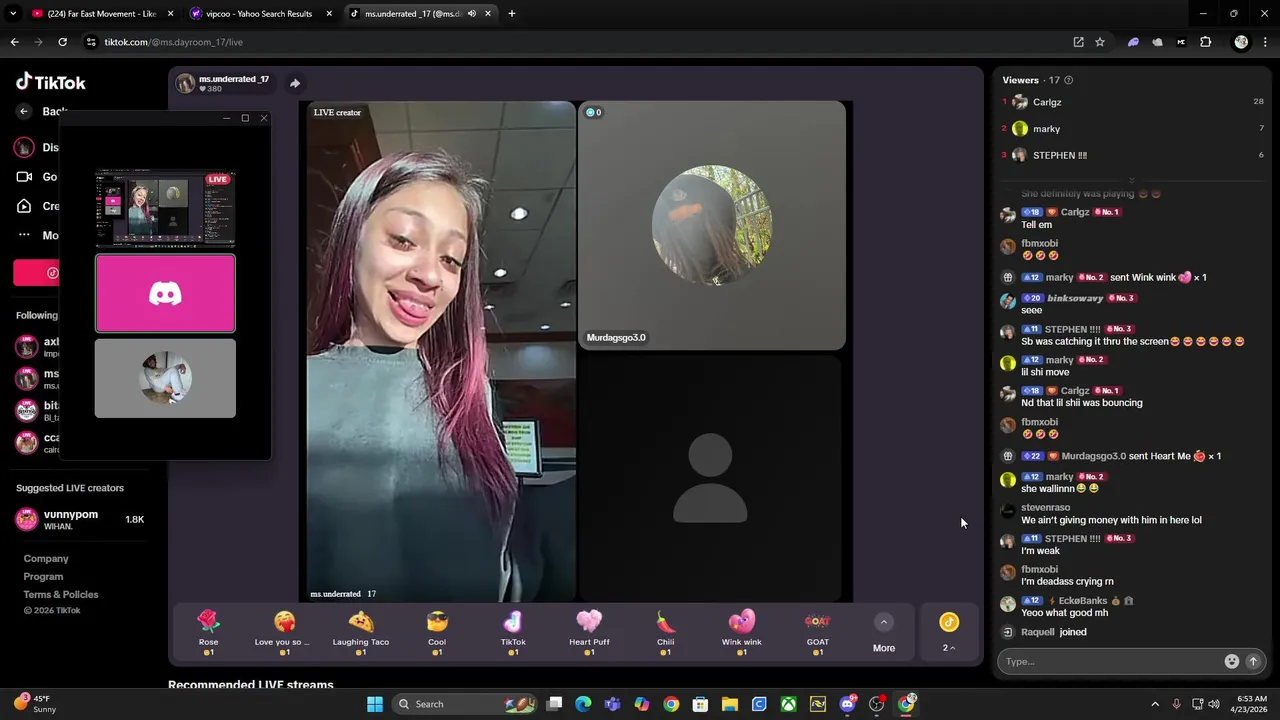Show hidden system tray icons
Viewport: 1280px width, 720px height.
[x=1155, y=704]
